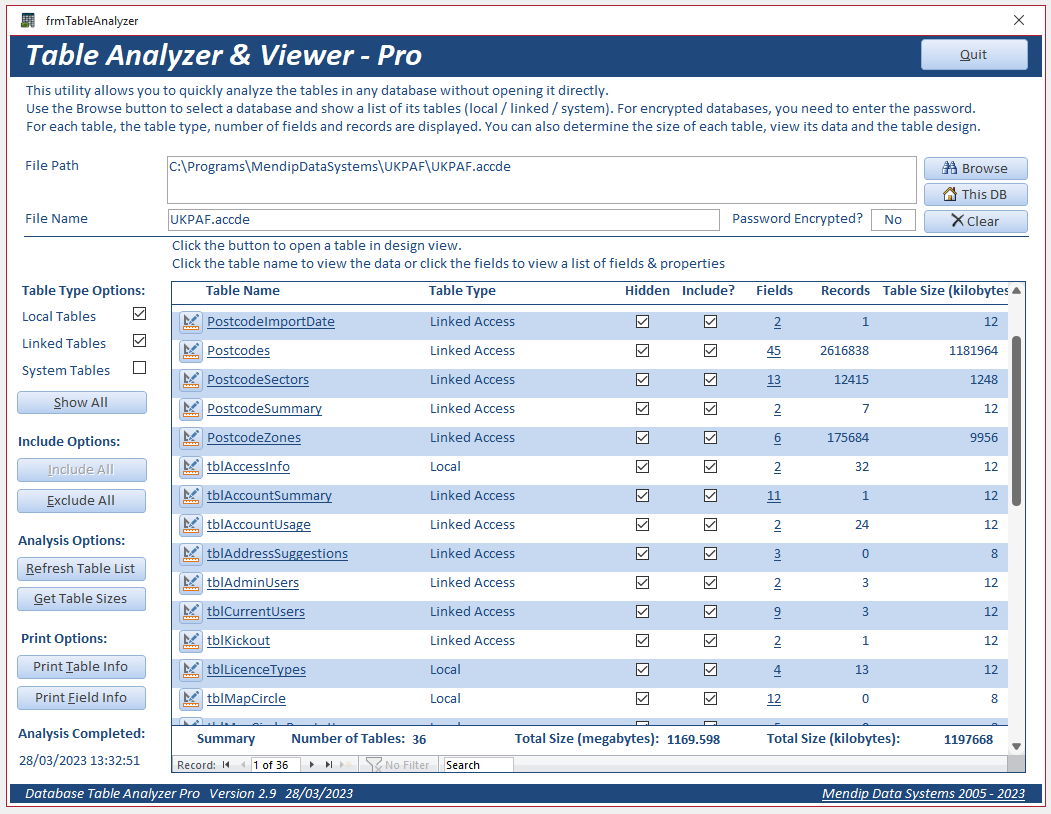Jump to last record arrow
The image size is (1051, 814).
[328, 764]
